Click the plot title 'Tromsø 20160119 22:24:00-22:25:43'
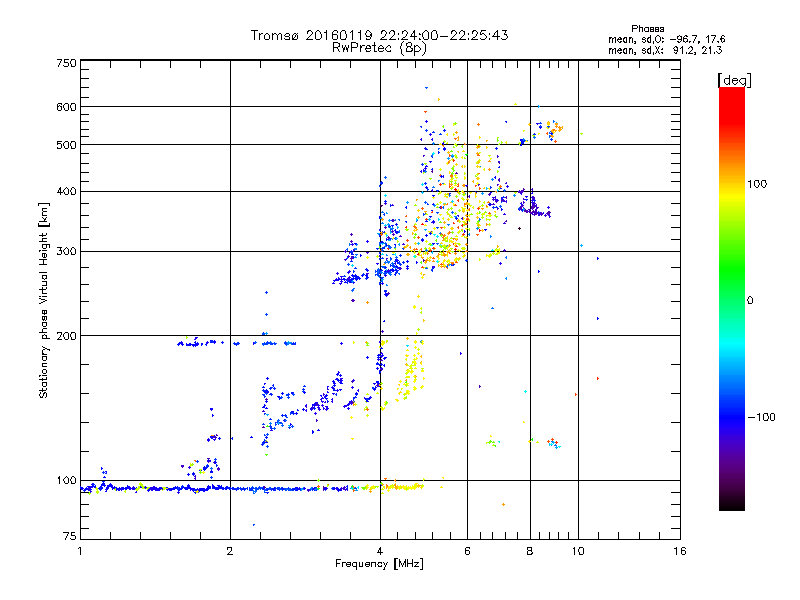The height and width of the screenshot is (600, 800). [x=379, y=35]
